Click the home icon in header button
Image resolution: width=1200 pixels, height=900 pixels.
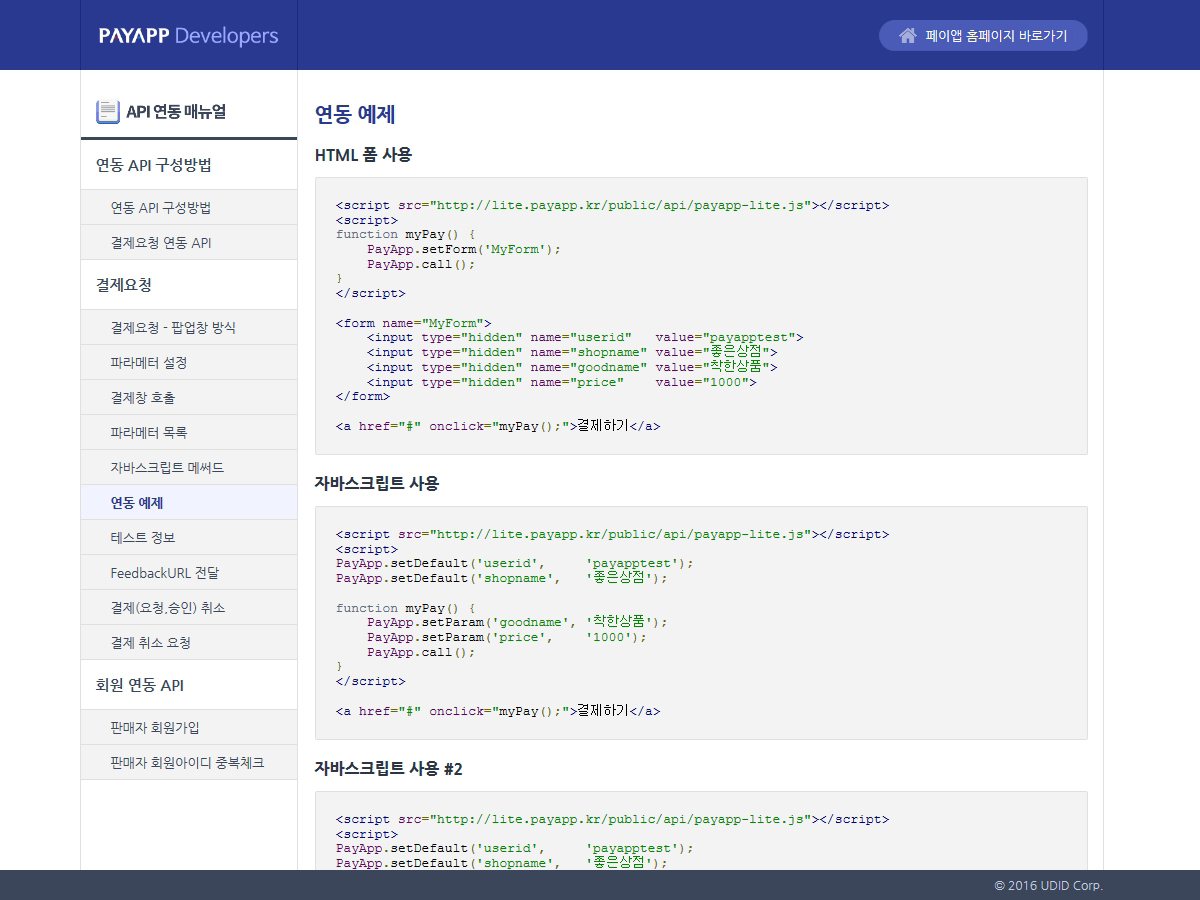[908, 36]
